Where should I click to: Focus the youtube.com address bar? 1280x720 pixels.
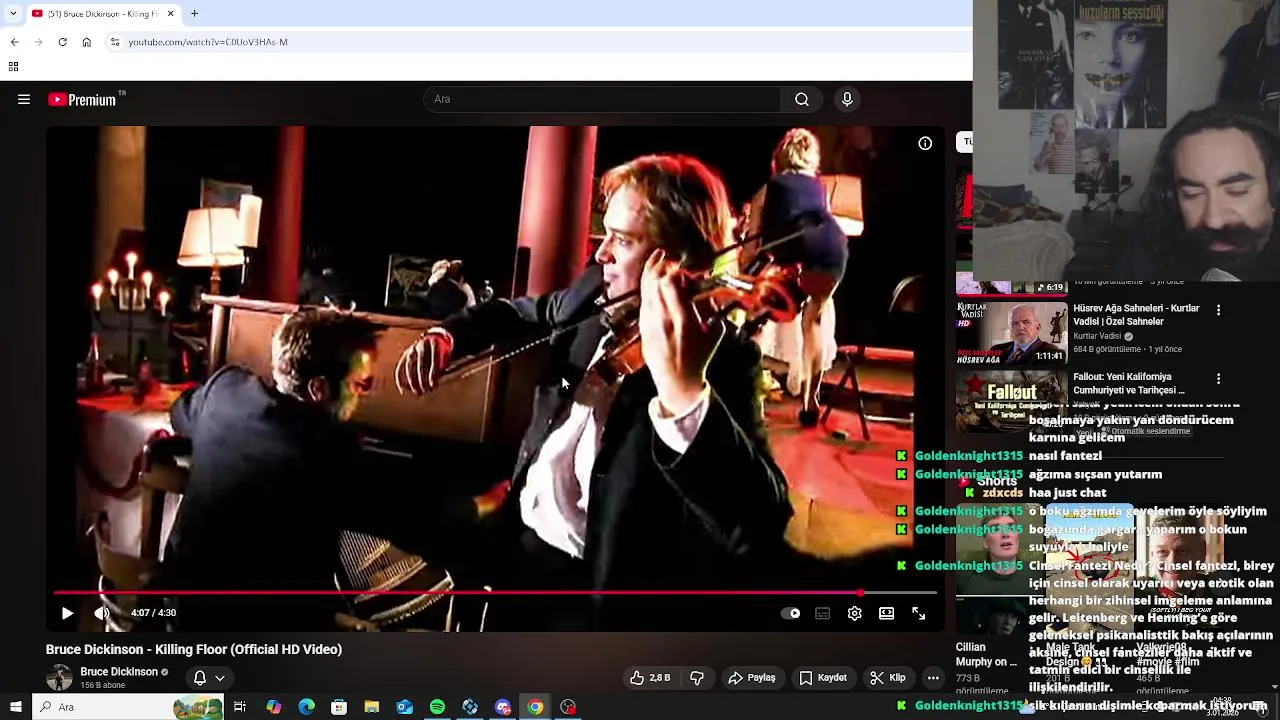(540, 42)
